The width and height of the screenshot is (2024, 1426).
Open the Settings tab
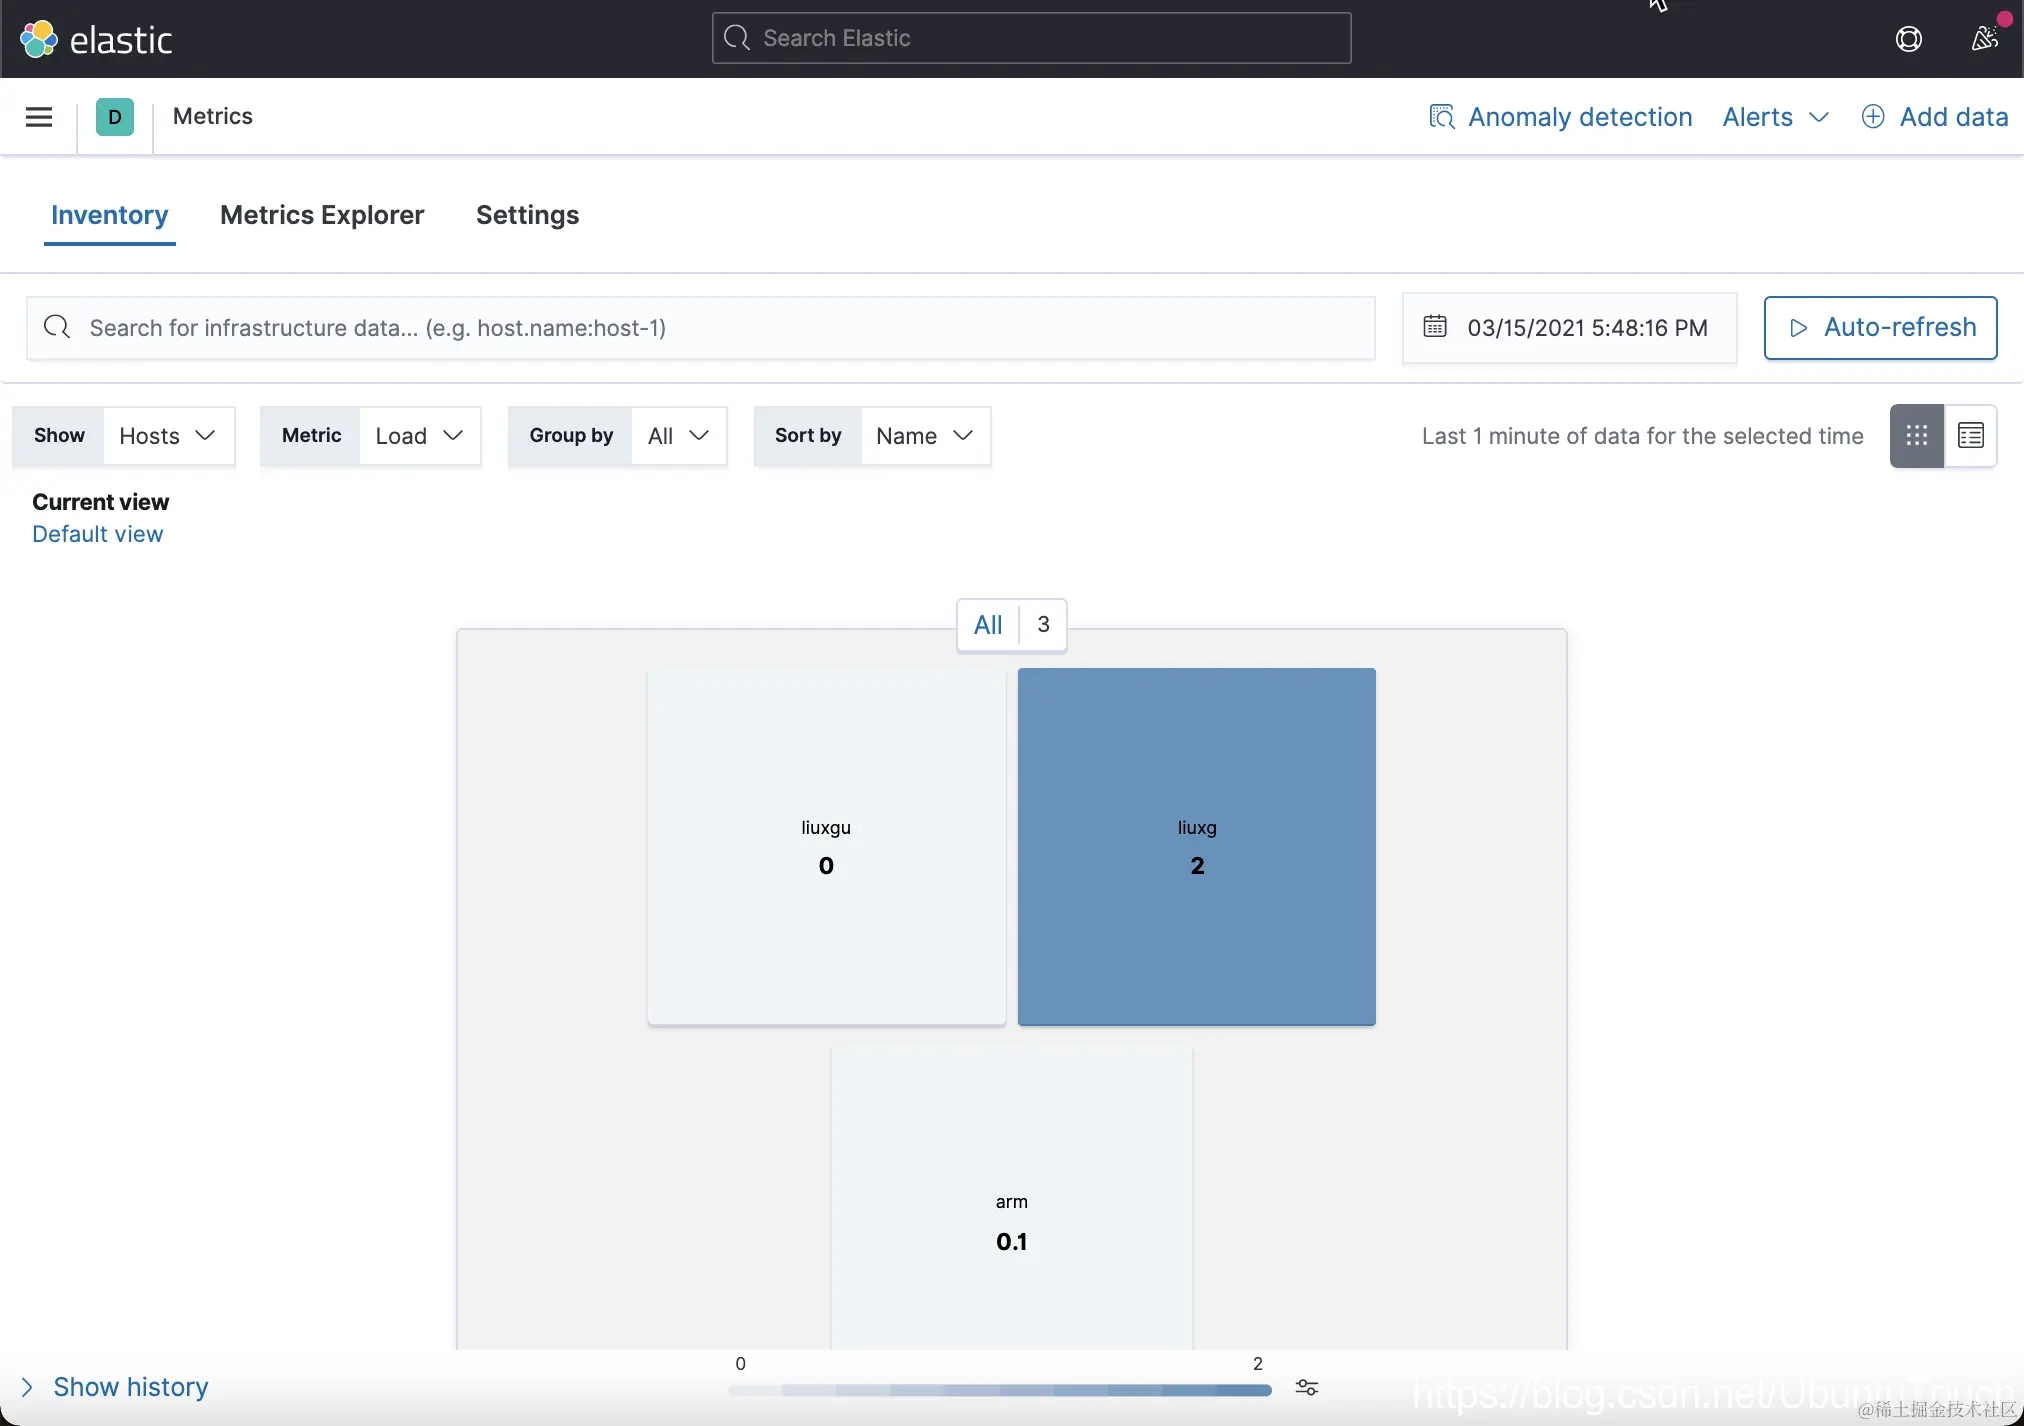[527, 215]
